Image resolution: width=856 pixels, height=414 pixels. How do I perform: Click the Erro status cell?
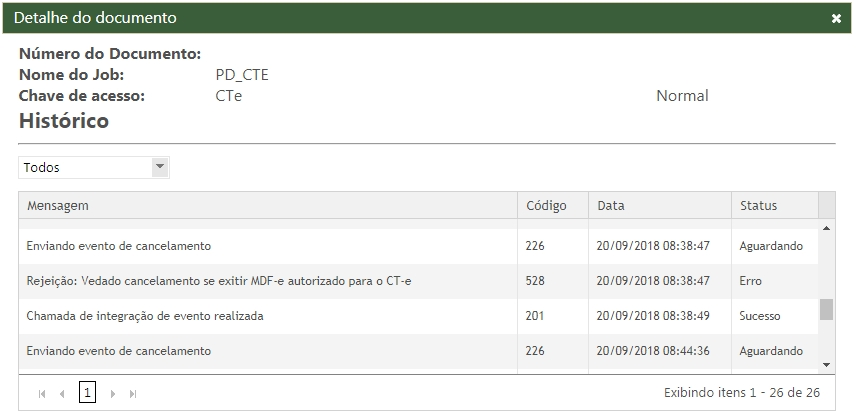750,281
